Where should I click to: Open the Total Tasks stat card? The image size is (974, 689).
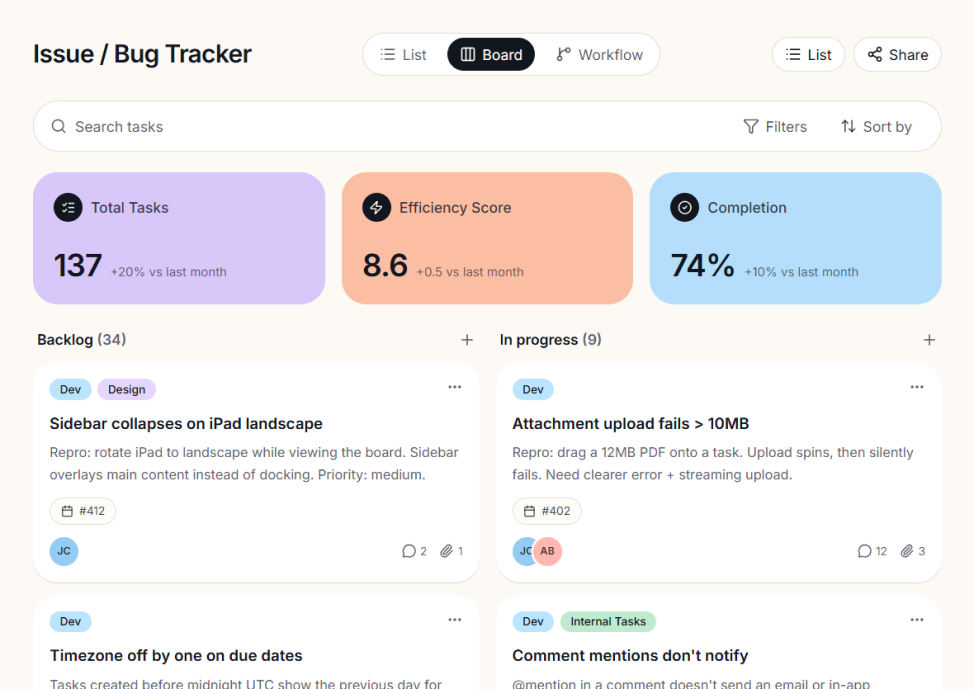(x=179, y=239)
